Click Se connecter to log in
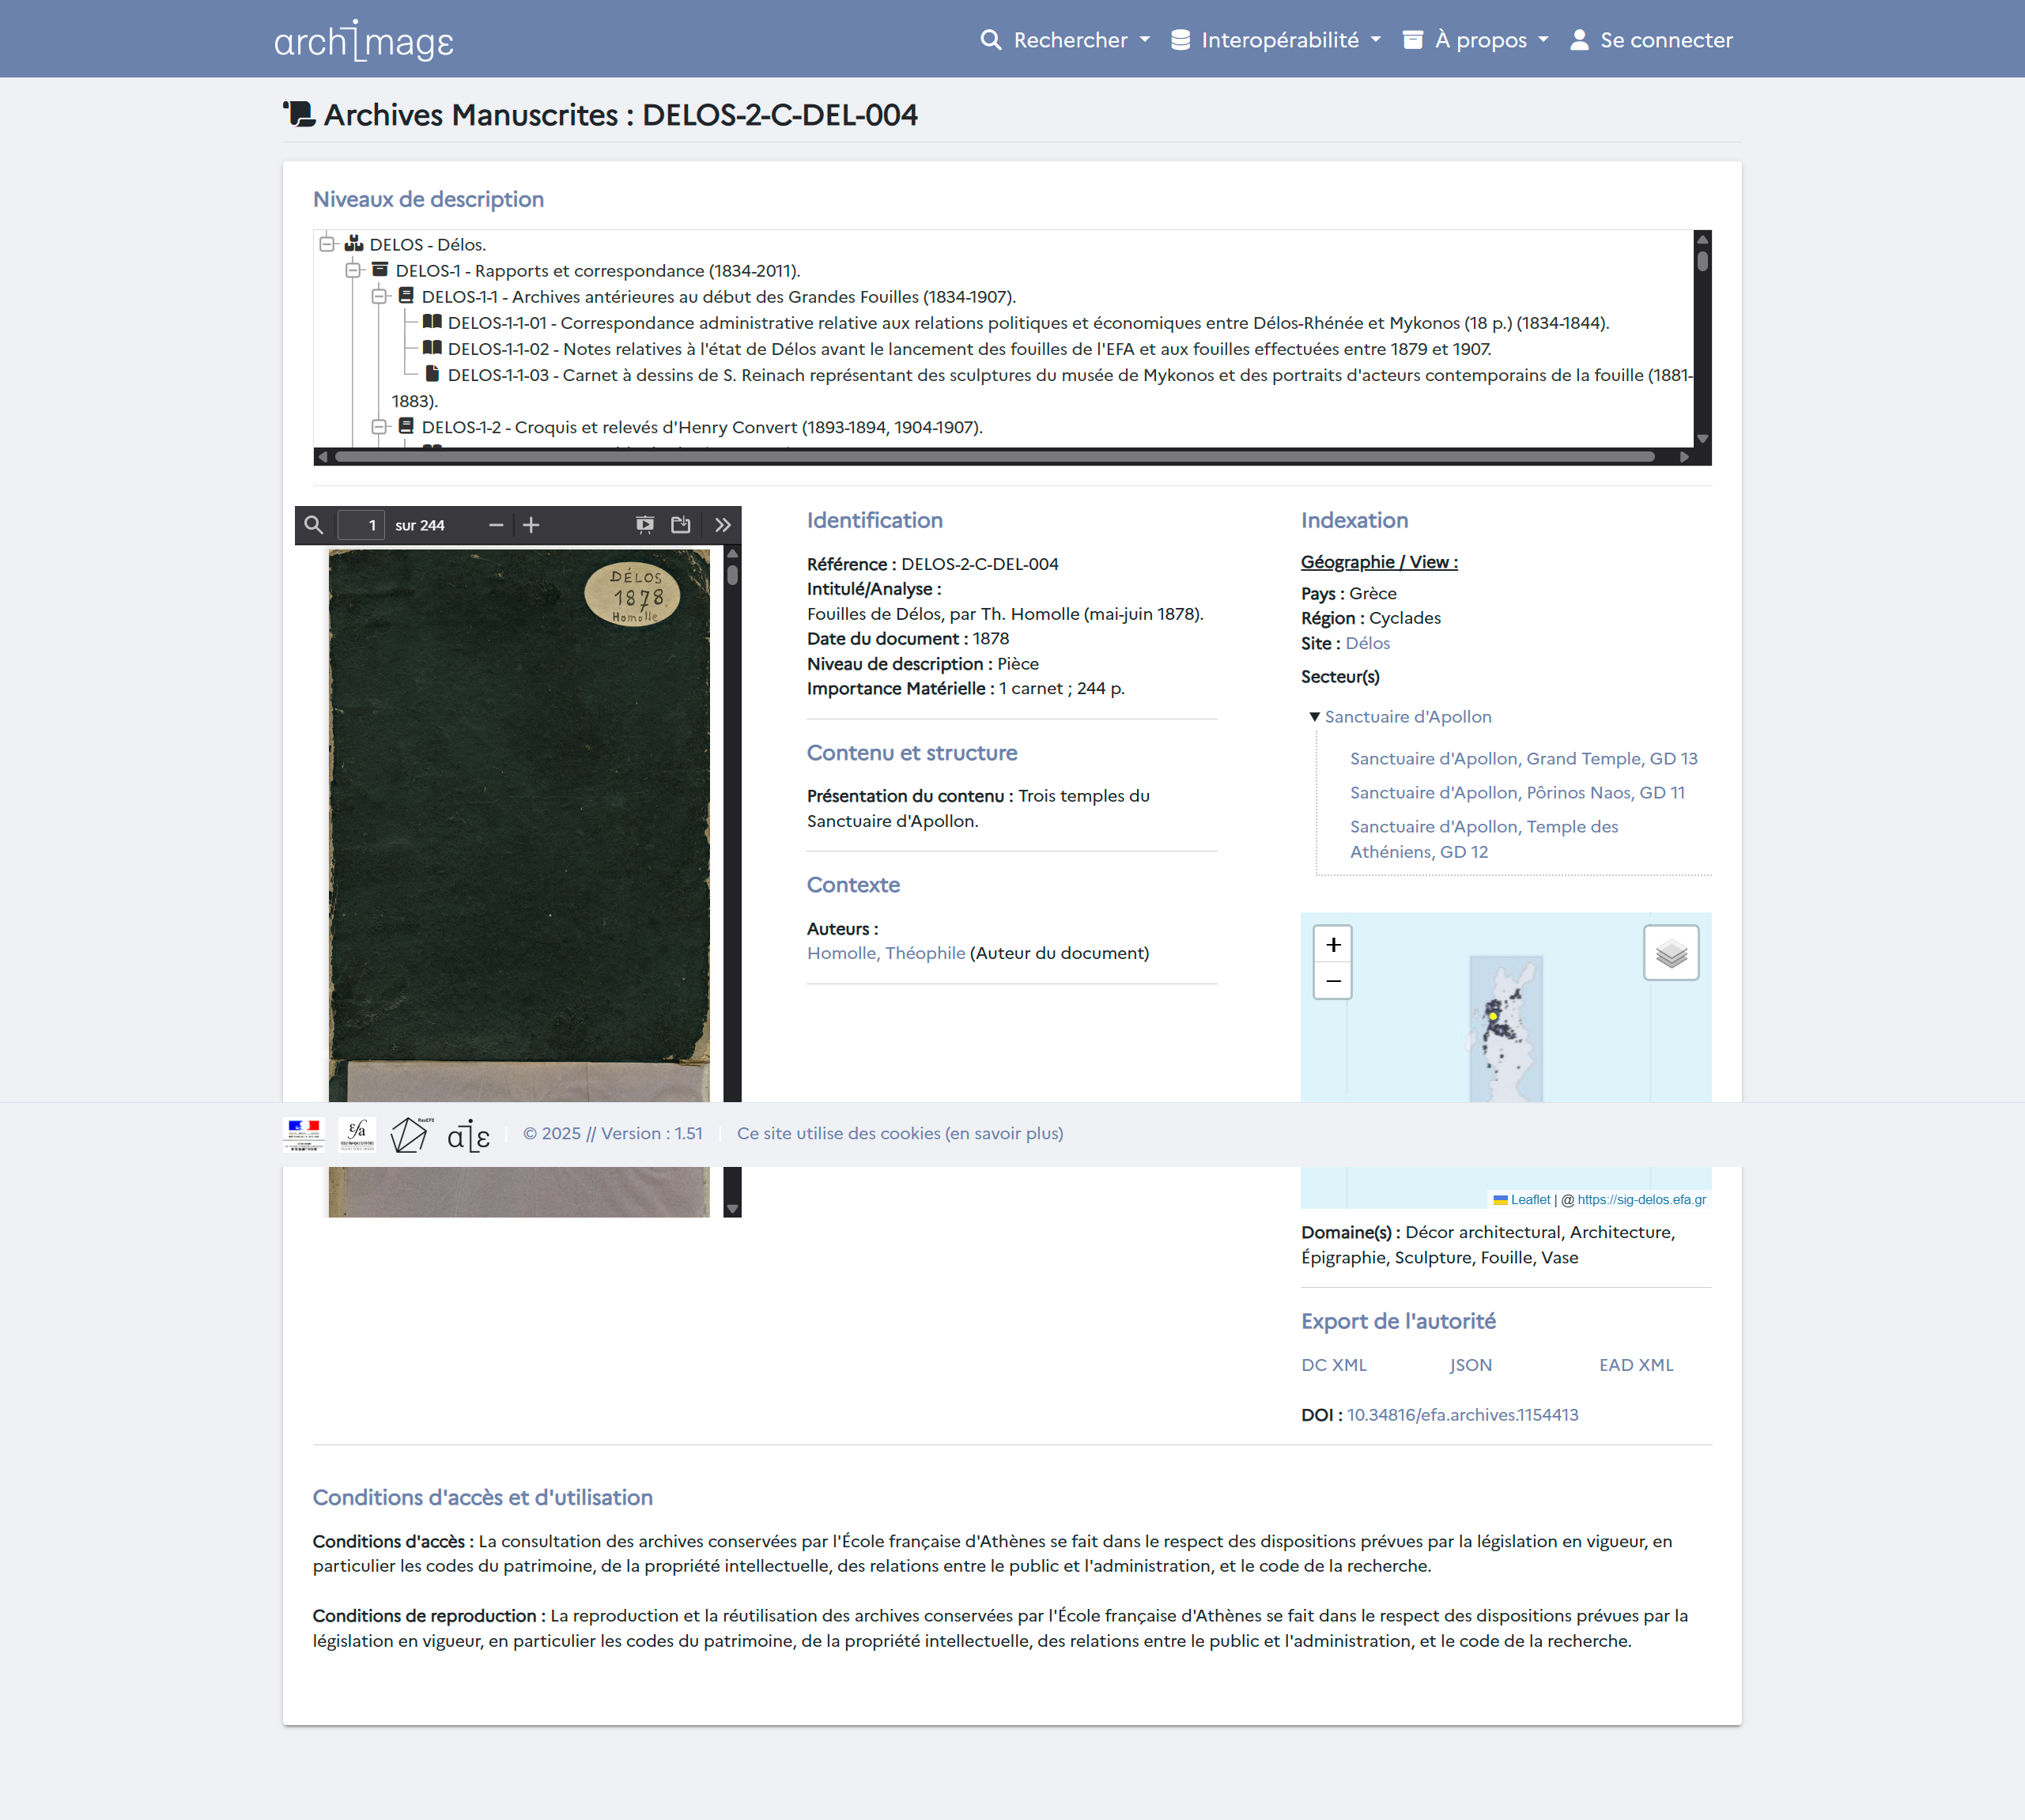 tap(1652, 40)
